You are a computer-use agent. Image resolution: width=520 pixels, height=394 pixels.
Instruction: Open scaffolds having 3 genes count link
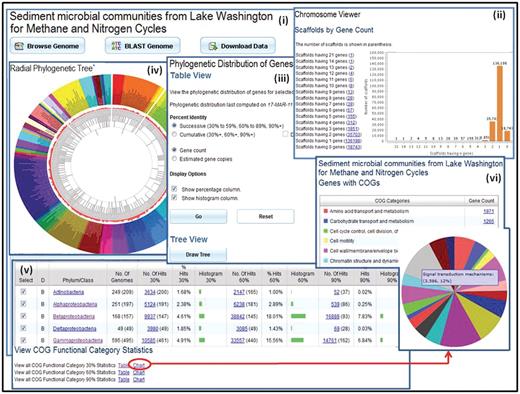click(x=353, y=129)
